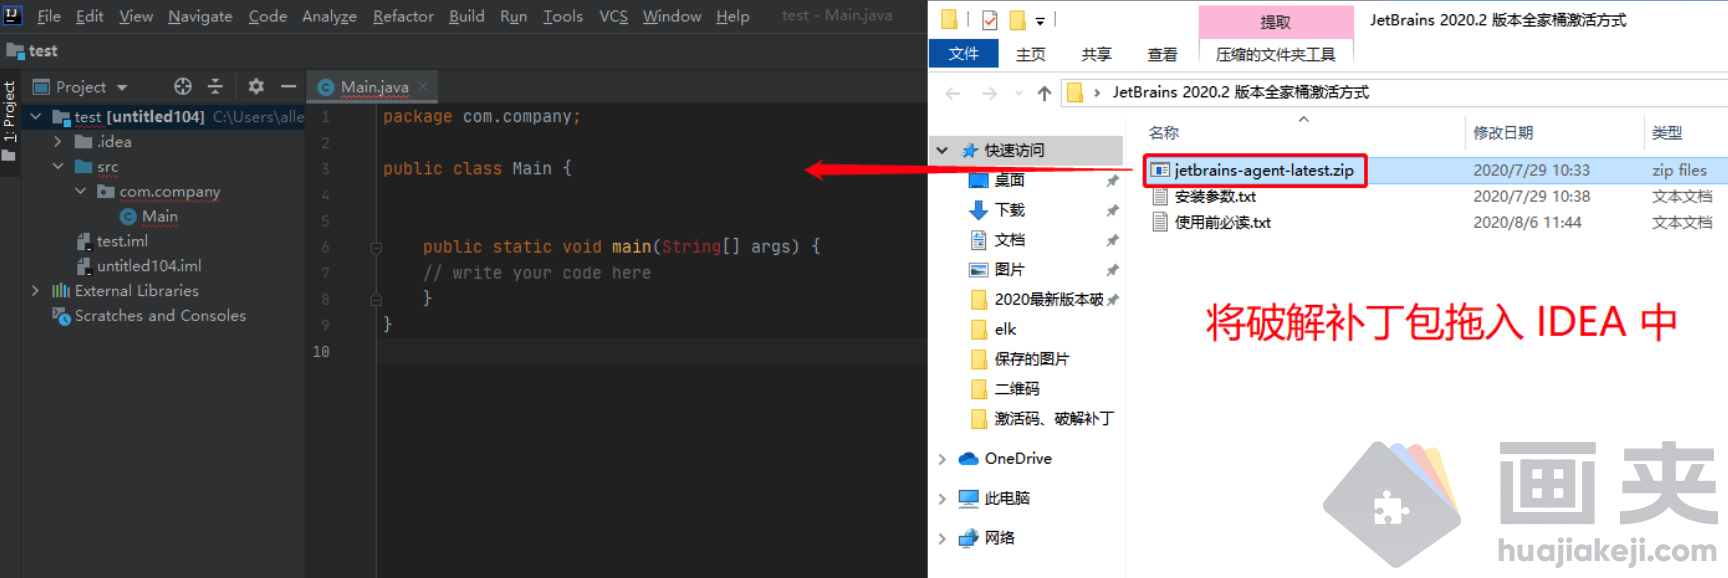Screen dimensions: 1728x578
Task: Click the zip file icon of jetbrains-agent-latest.zip
Action: tap(1160, 170)
